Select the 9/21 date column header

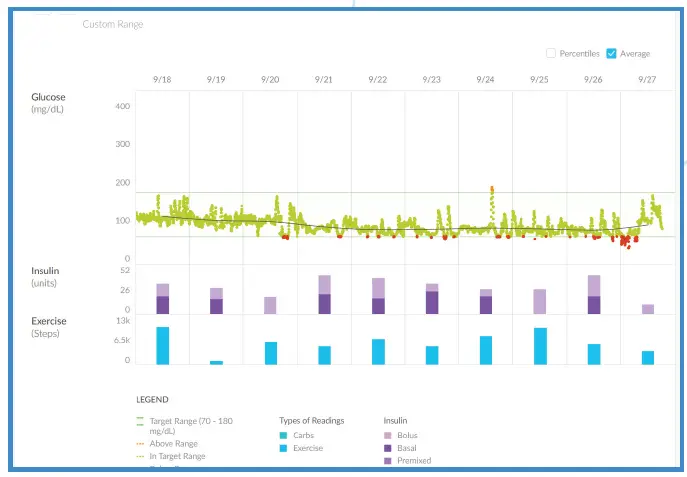pos(323,80)
